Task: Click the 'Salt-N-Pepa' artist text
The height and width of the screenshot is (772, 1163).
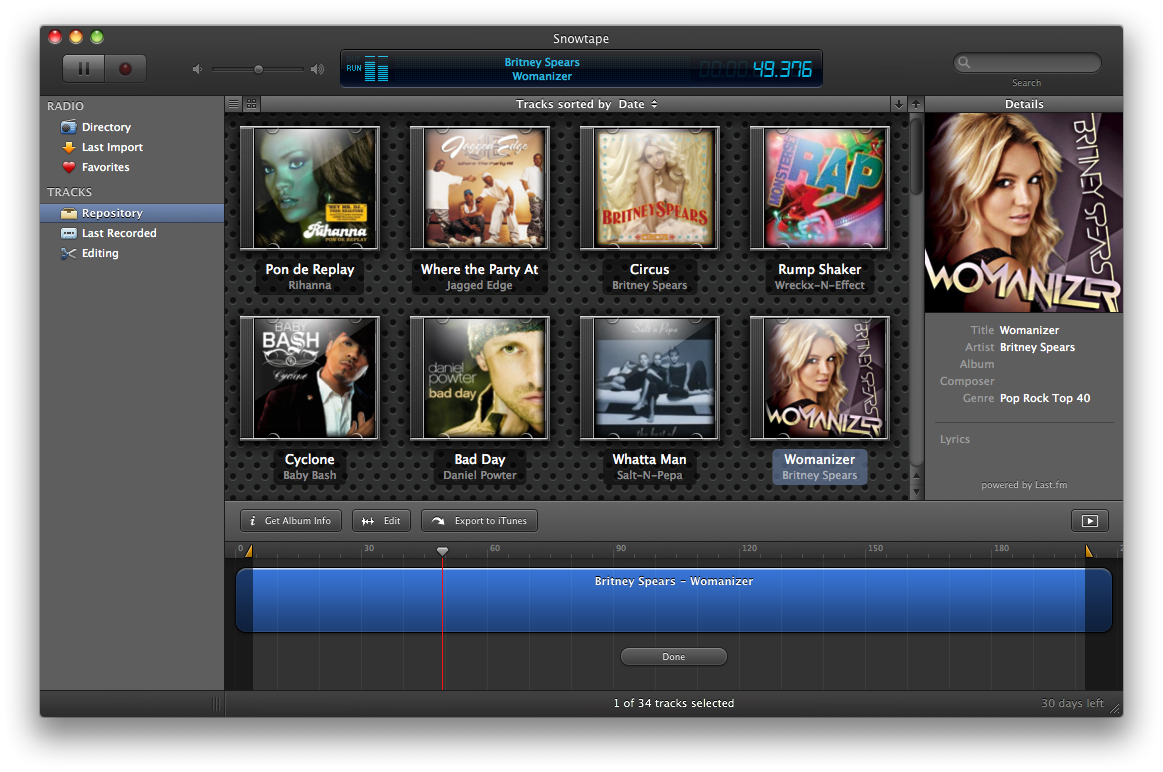Action: tap(650, 475)
